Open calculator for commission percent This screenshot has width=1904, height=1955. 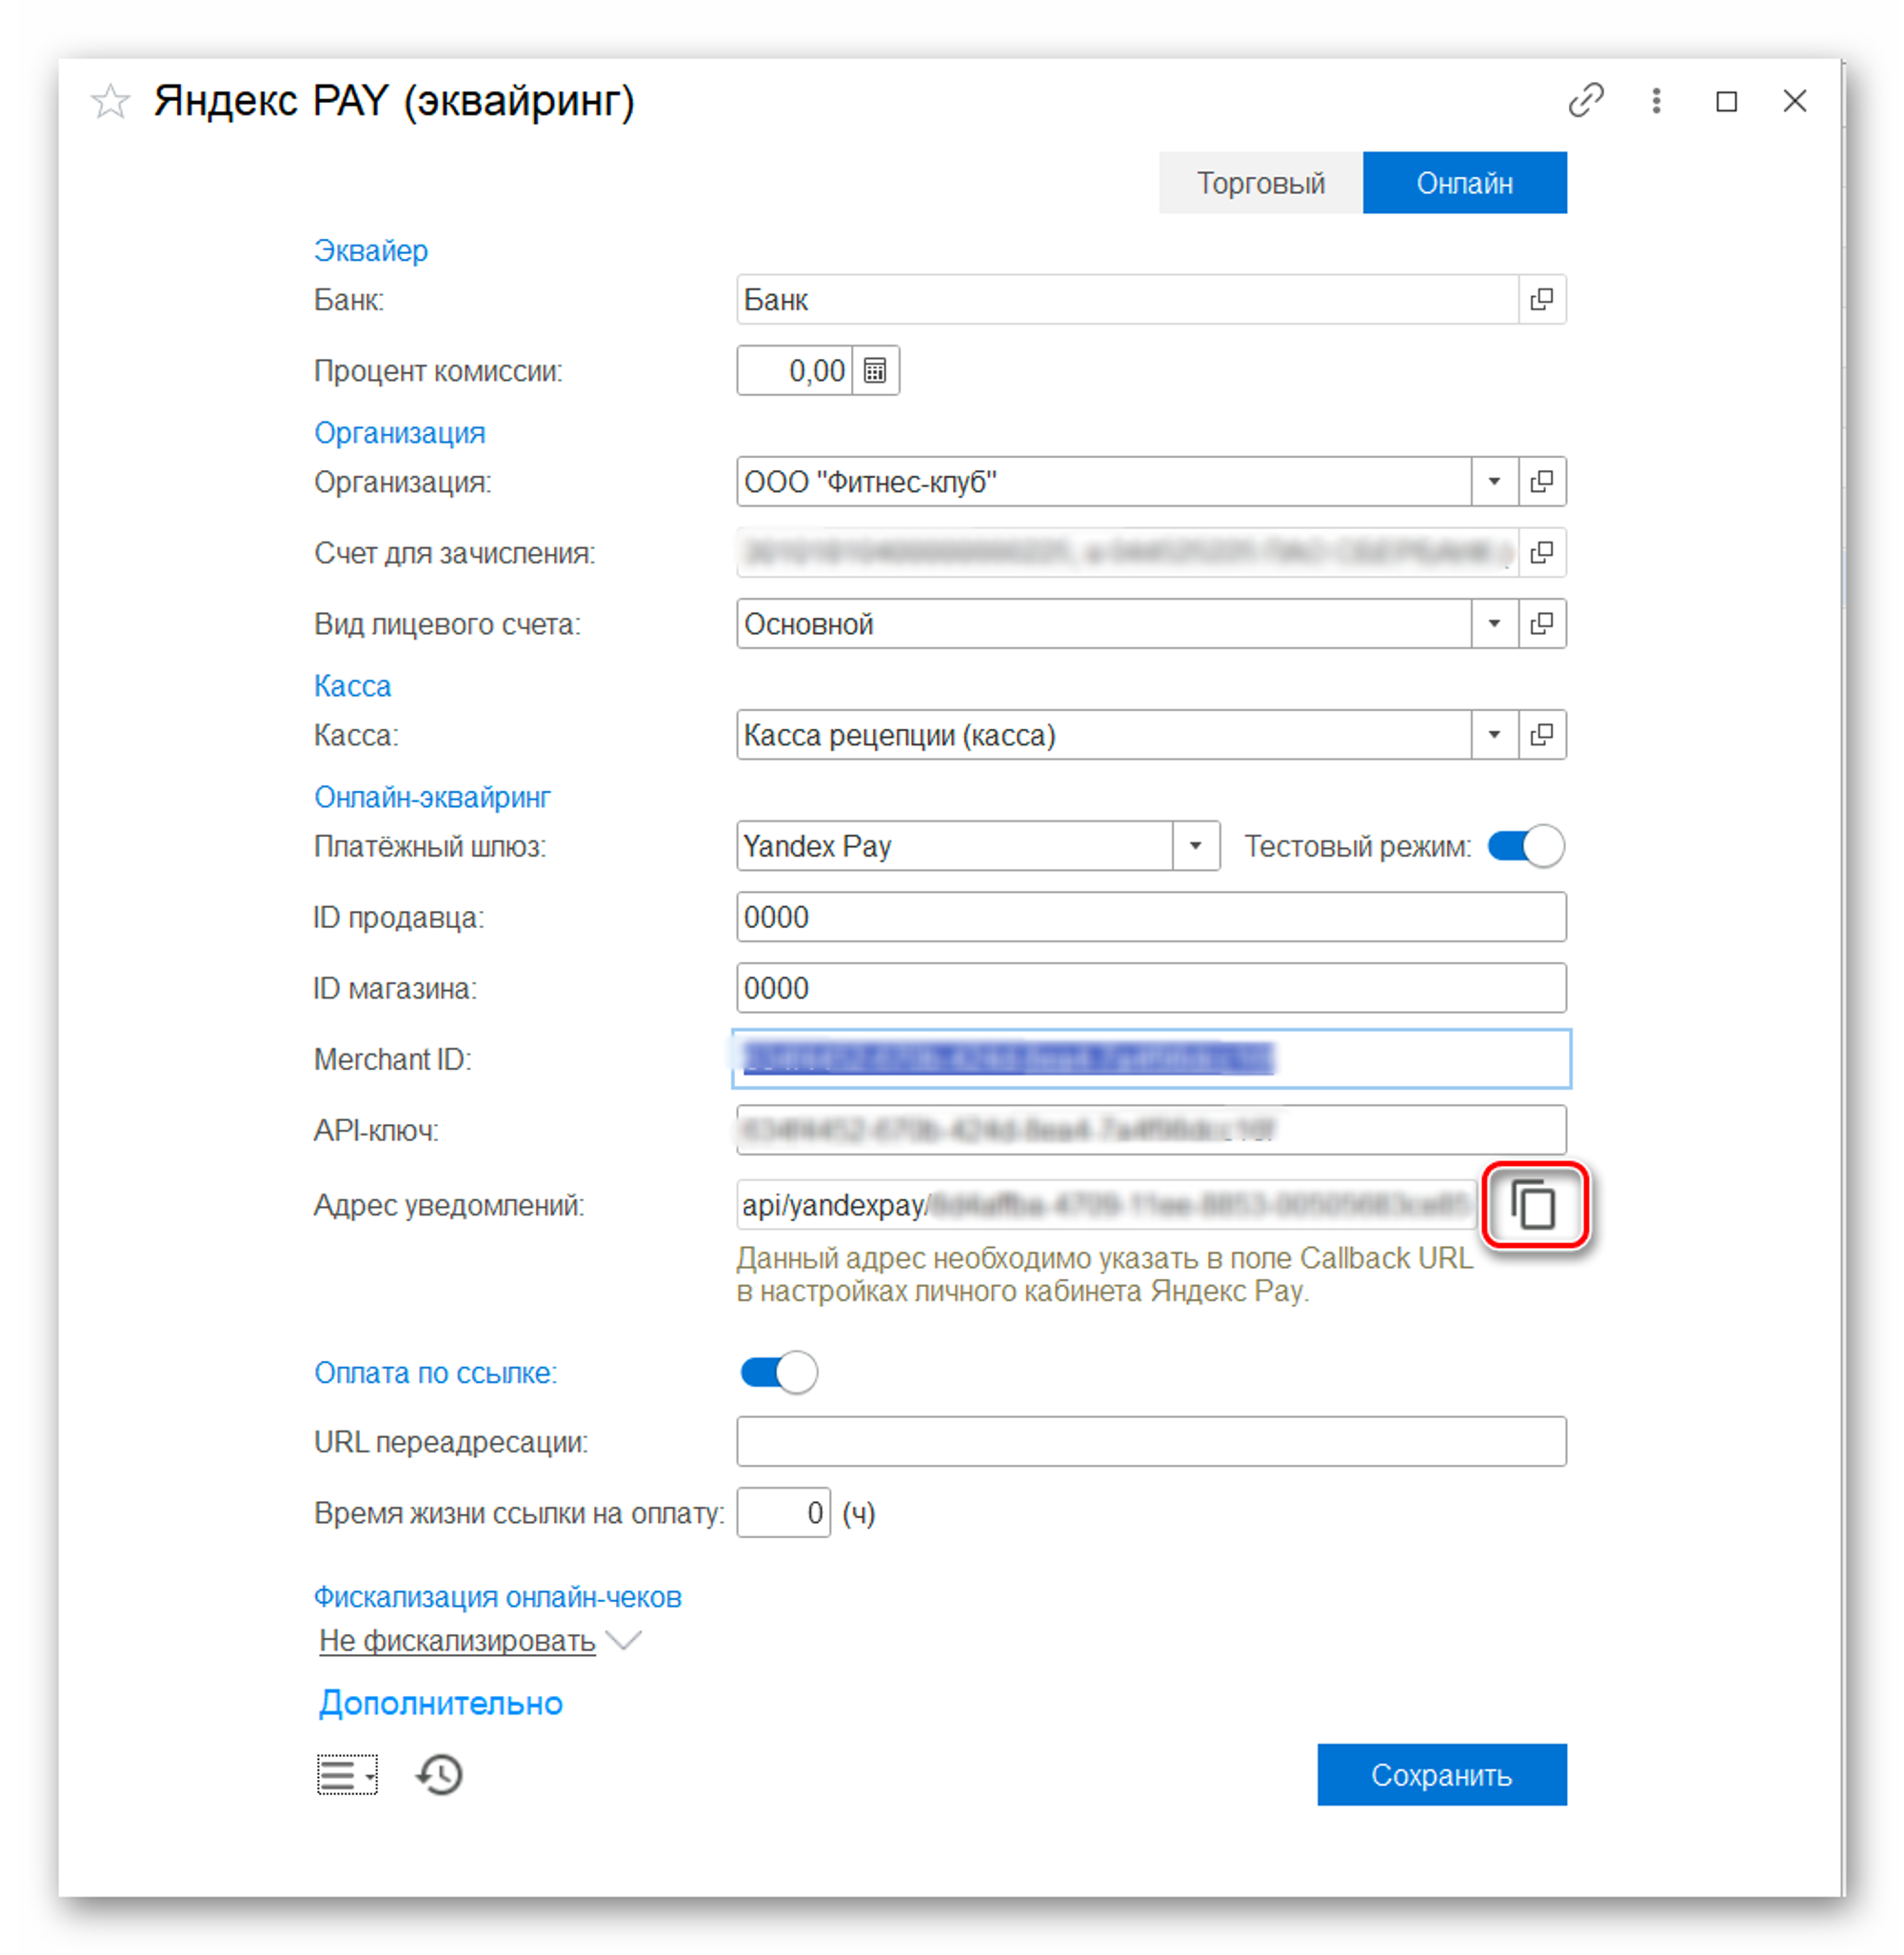click(875, 371)
